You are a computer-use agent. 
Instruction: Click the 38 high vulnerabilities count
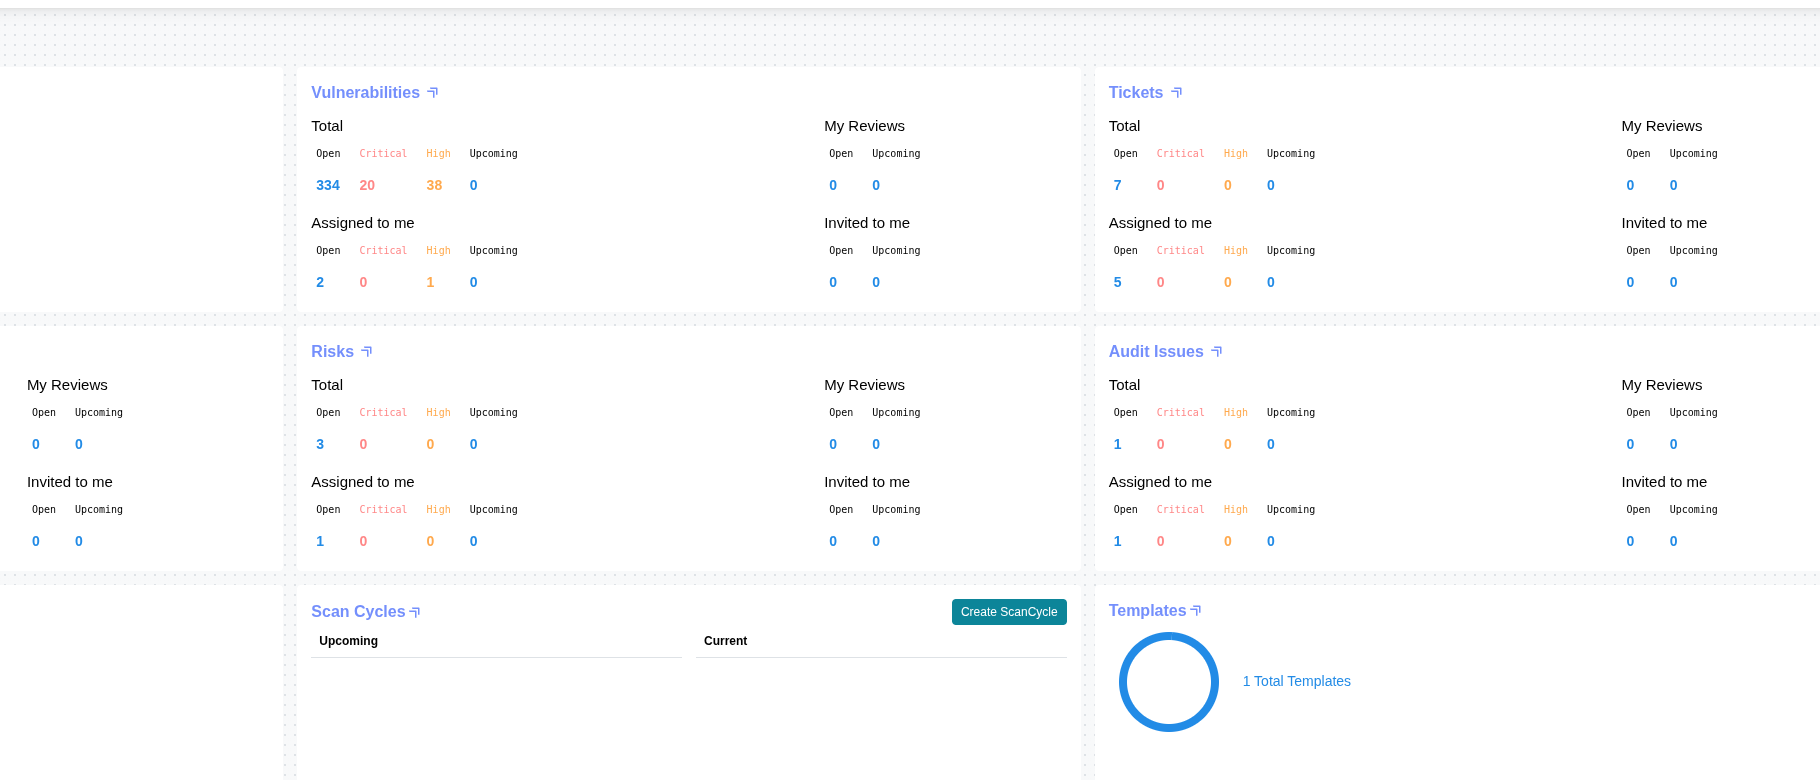point(434,185)
